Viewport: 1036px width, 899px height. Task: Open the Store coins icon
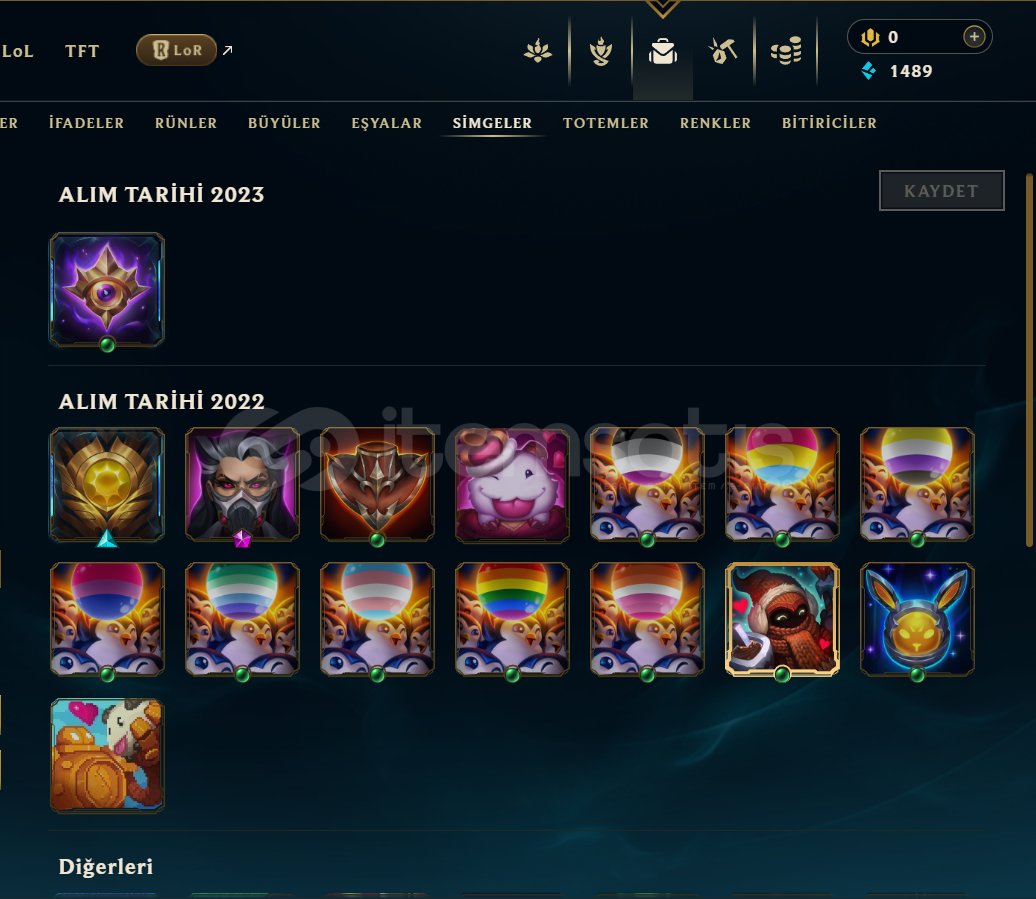click(786, 51)
